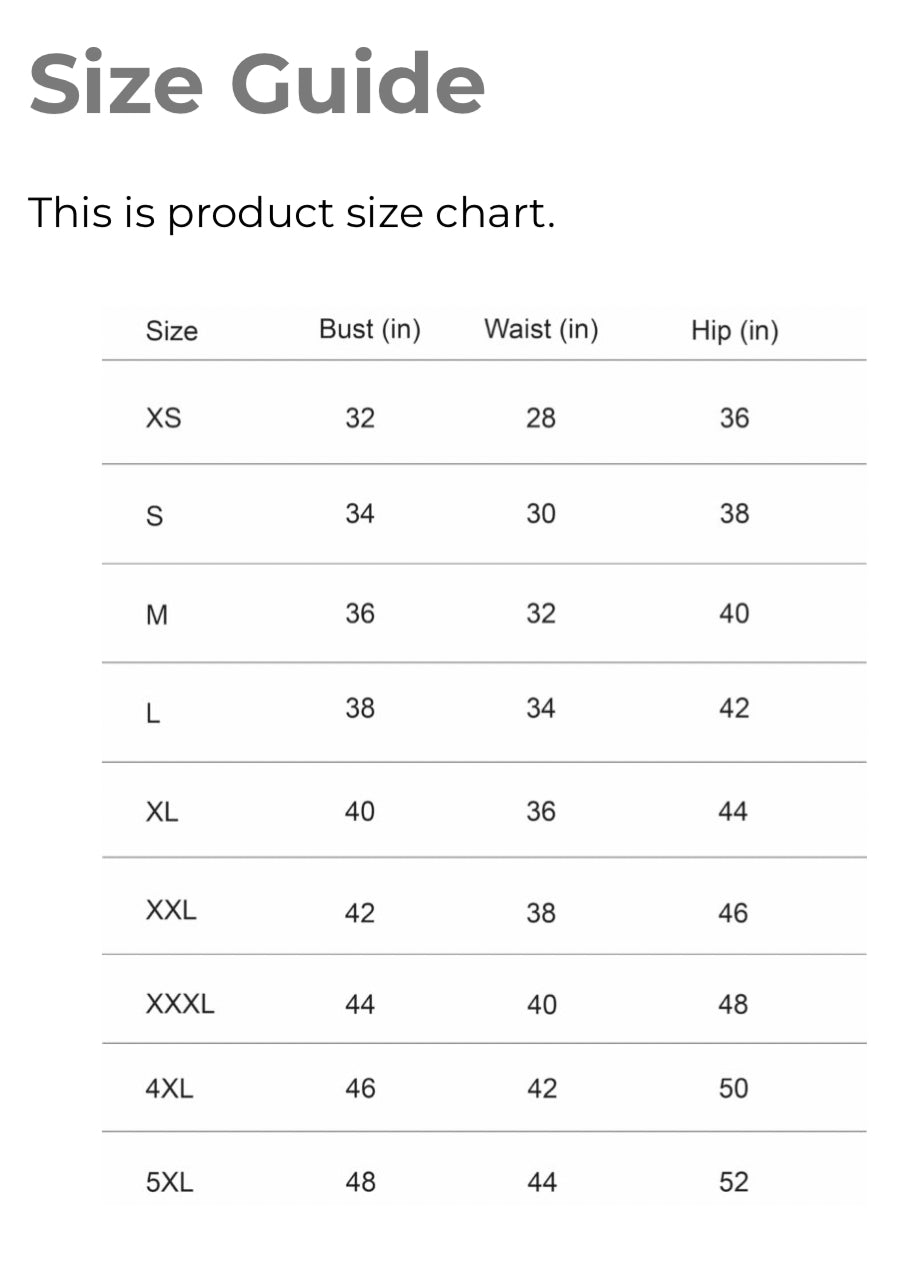Click the S size row label

click(x=155, y=516)
